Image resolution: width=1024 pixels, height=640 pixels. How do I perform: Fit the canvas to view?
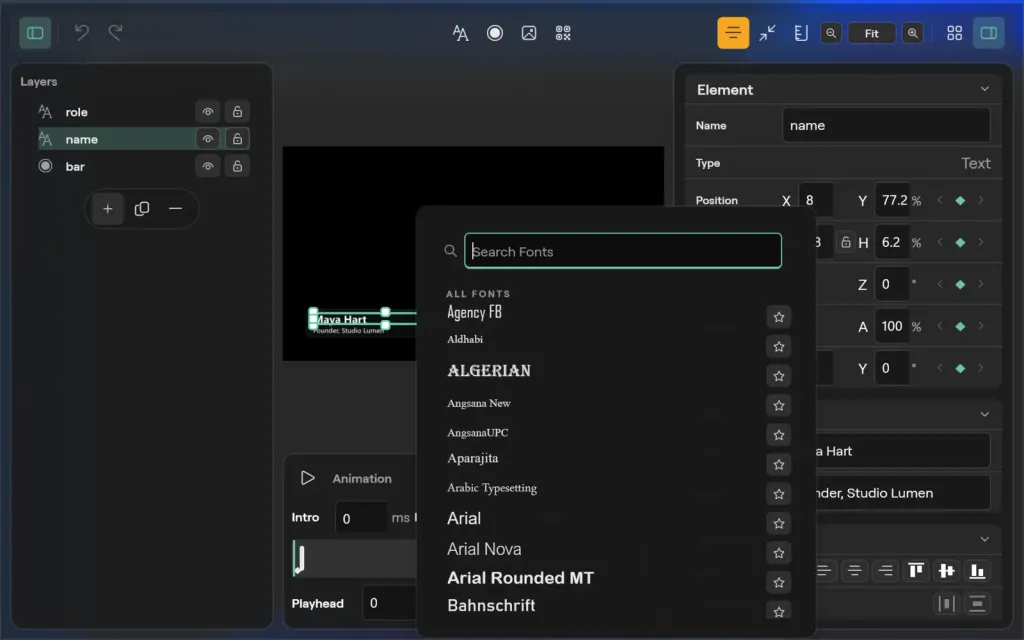tap(872, 33)
